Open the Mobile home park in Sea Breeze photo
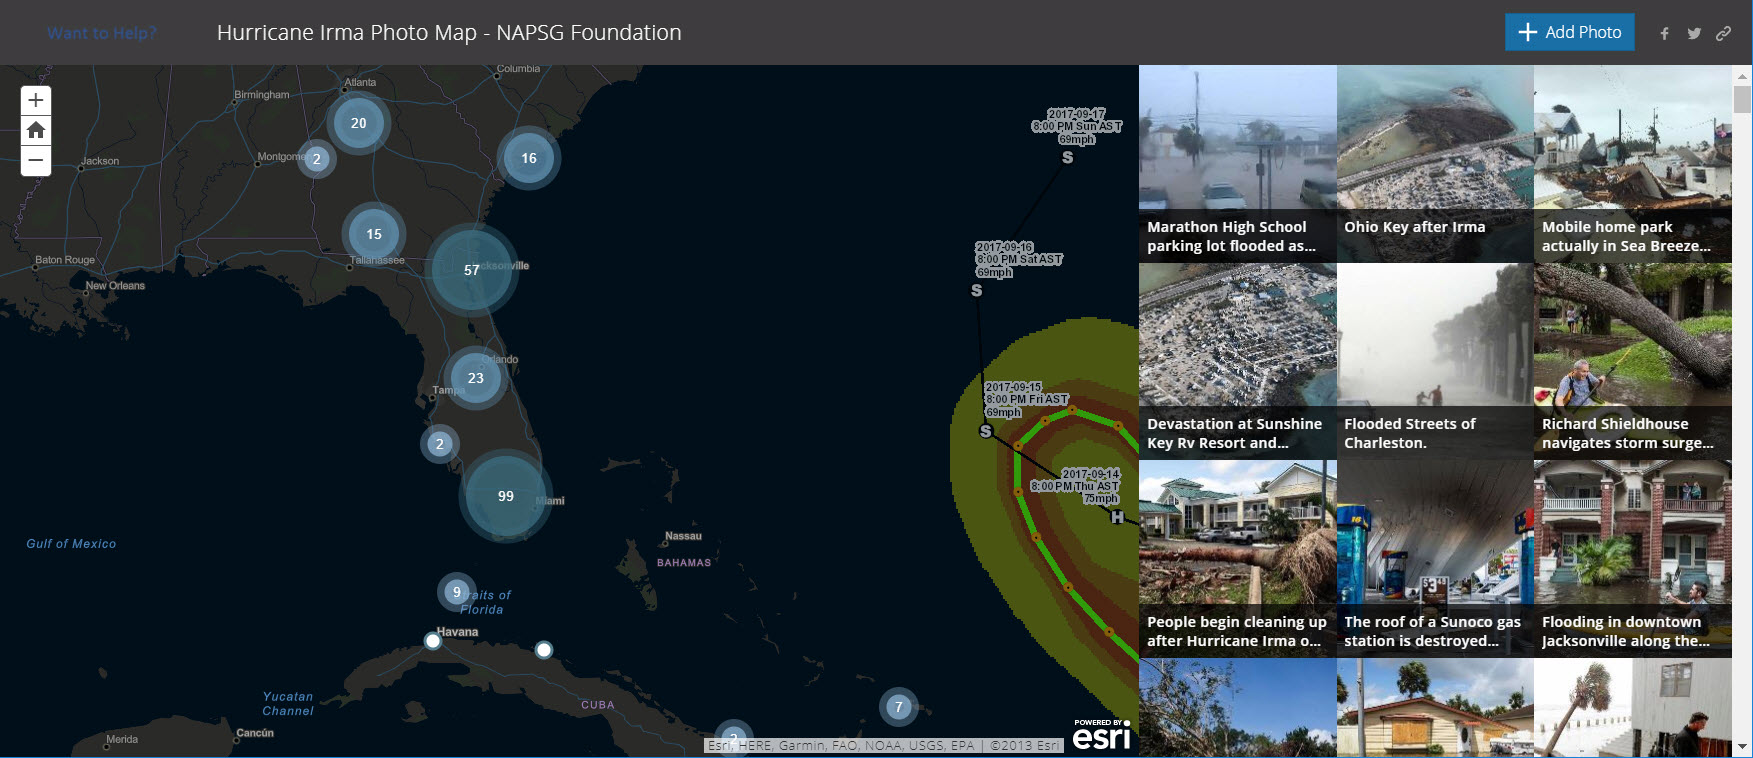 [1633, 164]
